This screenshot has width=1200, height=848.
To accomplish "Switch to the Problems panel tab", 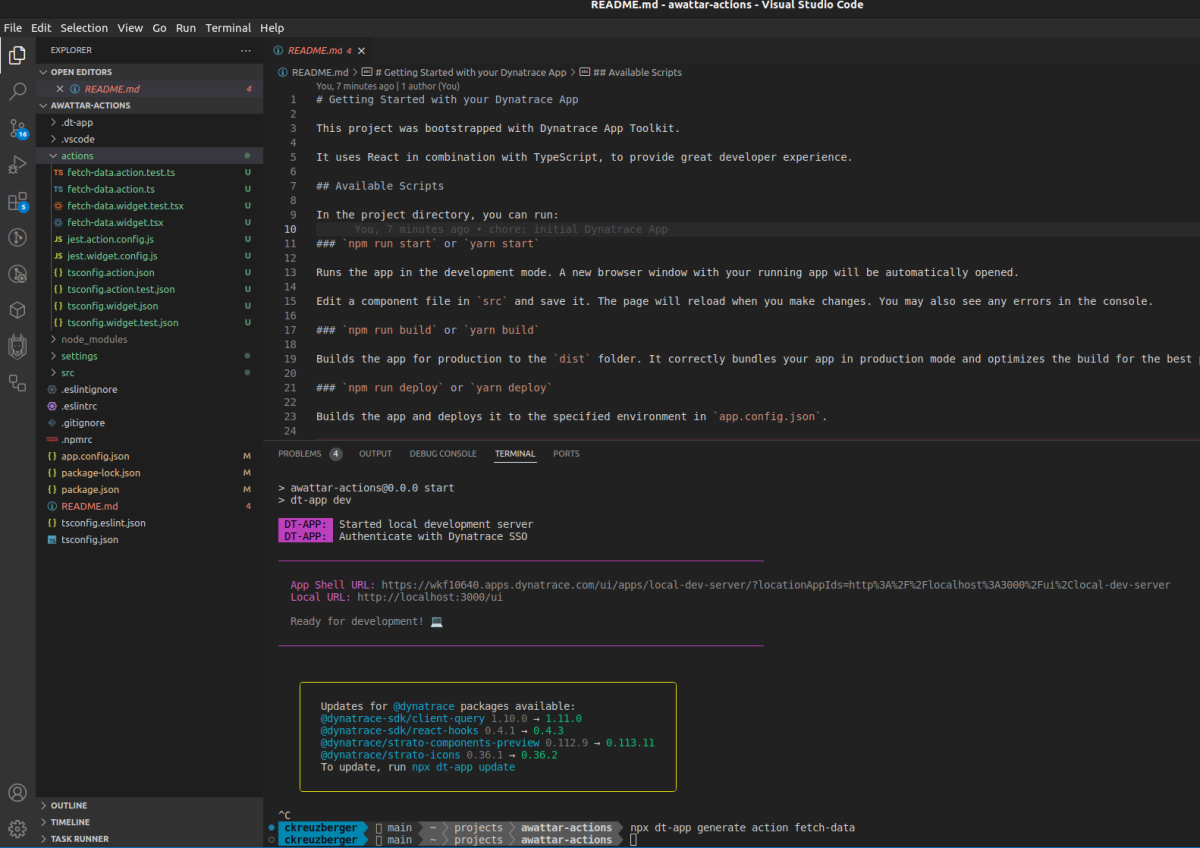I will 300,454.
